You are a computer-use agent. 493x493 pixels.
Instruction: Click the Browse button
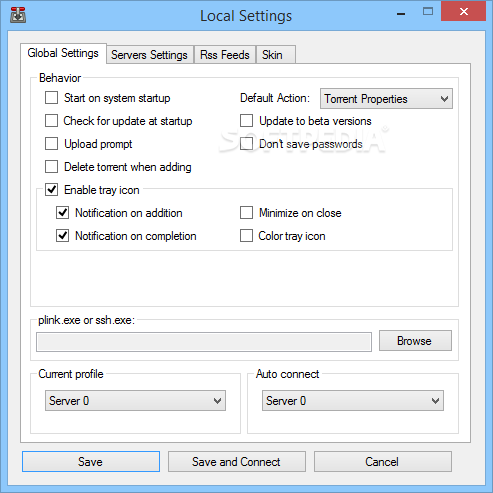pos(415,341)
